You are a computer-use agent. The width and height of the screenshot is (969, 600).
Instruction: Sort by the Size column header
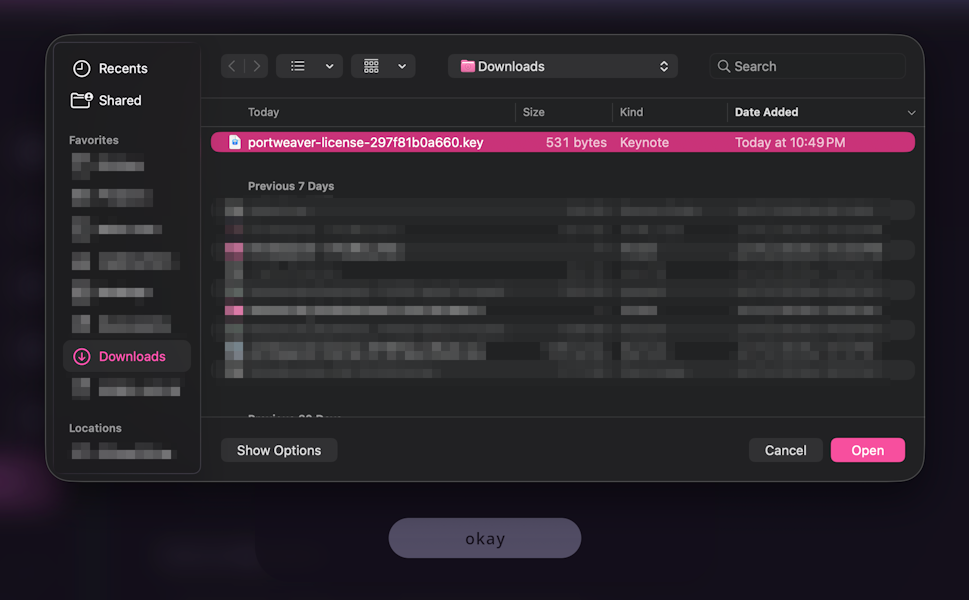(534, 112)
